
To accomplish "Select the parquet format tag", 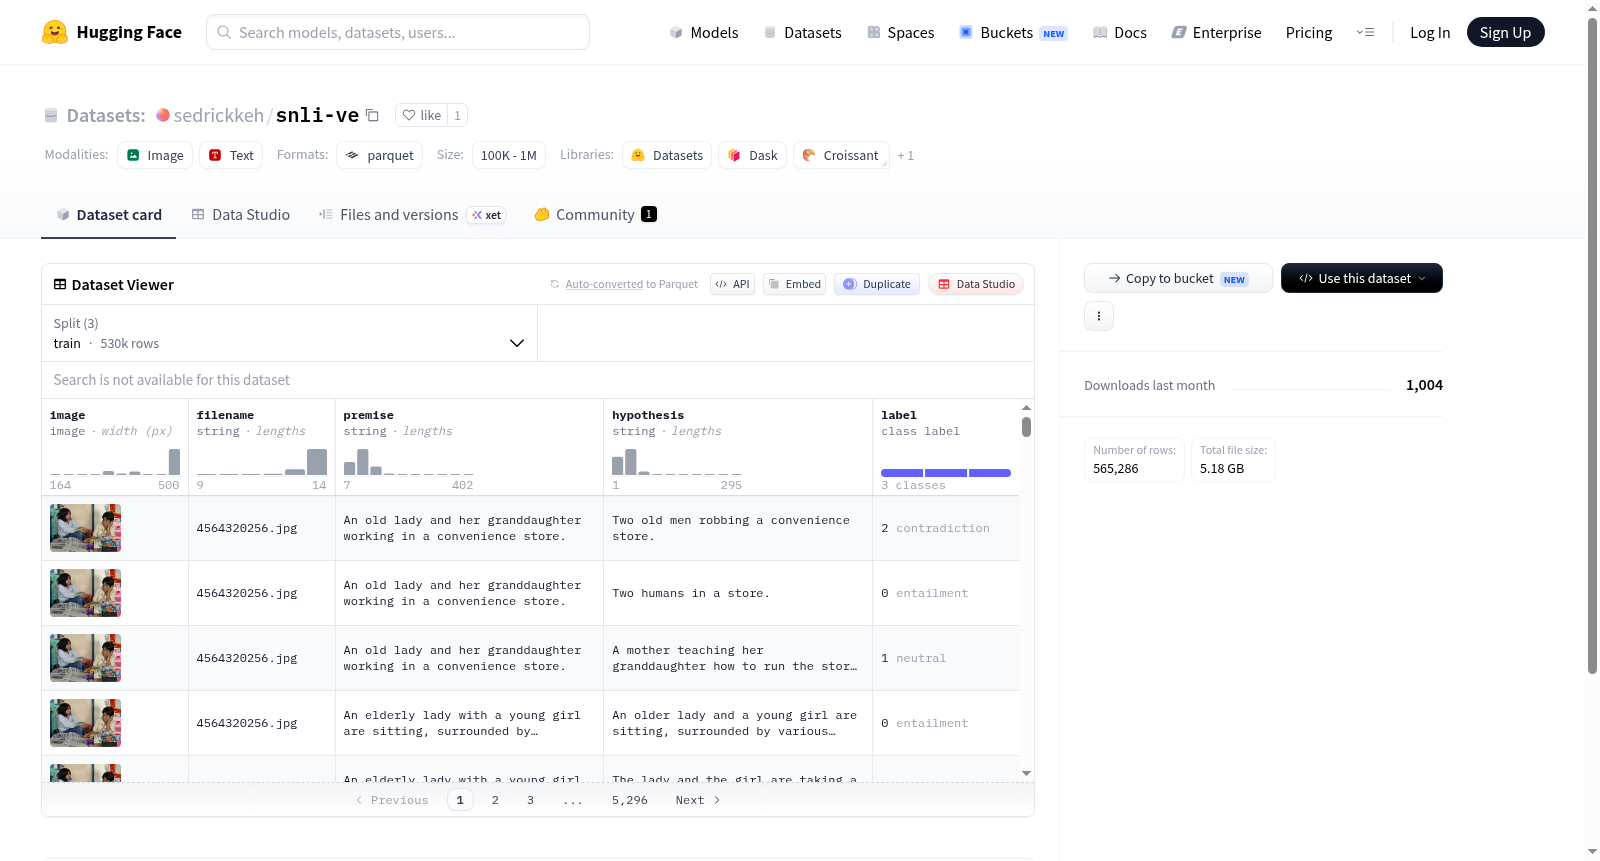I will [x=379, y=155].
